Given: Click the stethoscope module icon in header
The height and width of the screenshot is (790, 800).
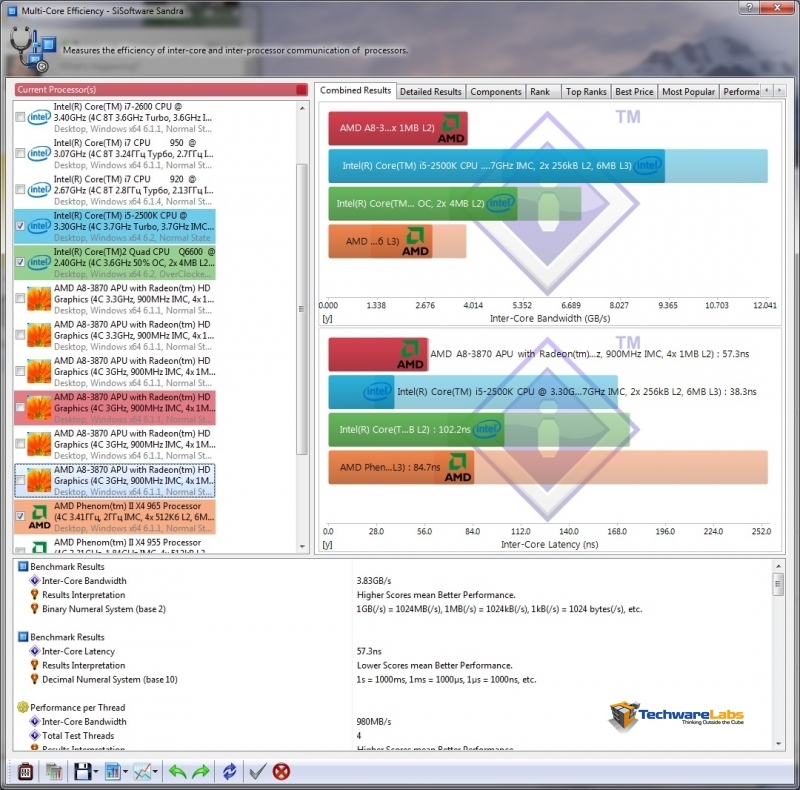Looking at the screenshot, I should (32, 50).
